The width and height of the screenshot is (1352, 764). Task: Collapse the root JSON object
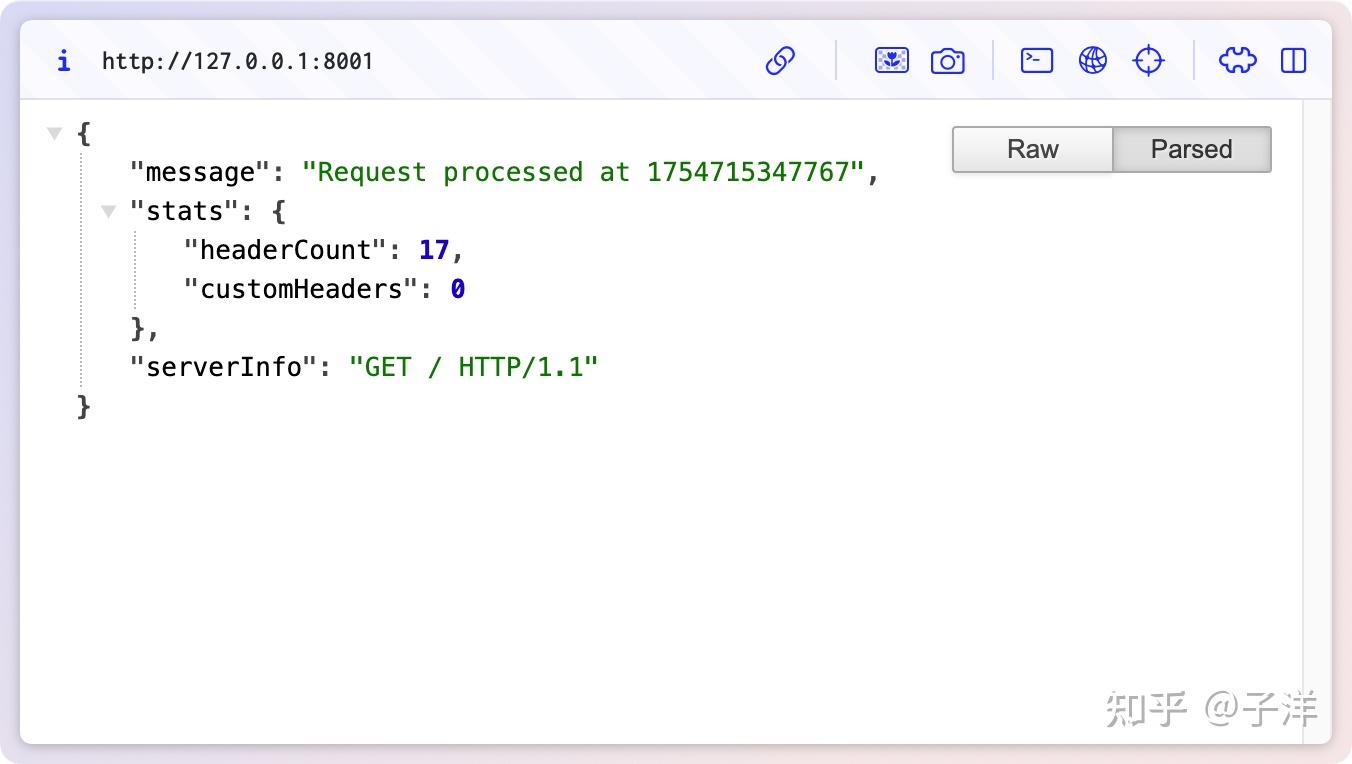[54, 133]
